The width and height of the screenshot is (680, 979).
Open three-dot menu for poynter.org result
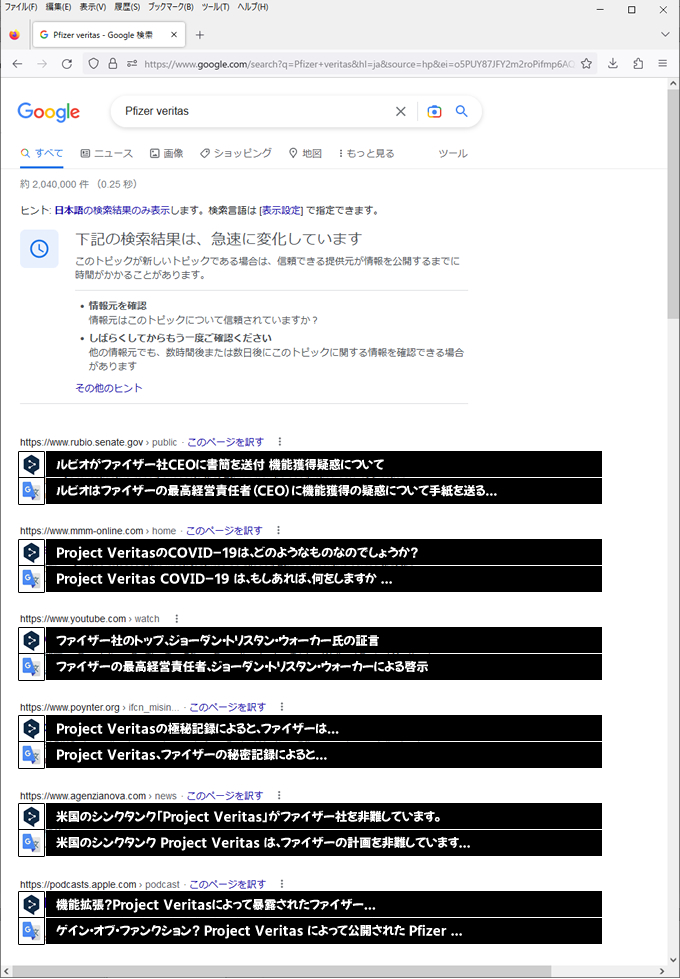(x=282, y=707)
